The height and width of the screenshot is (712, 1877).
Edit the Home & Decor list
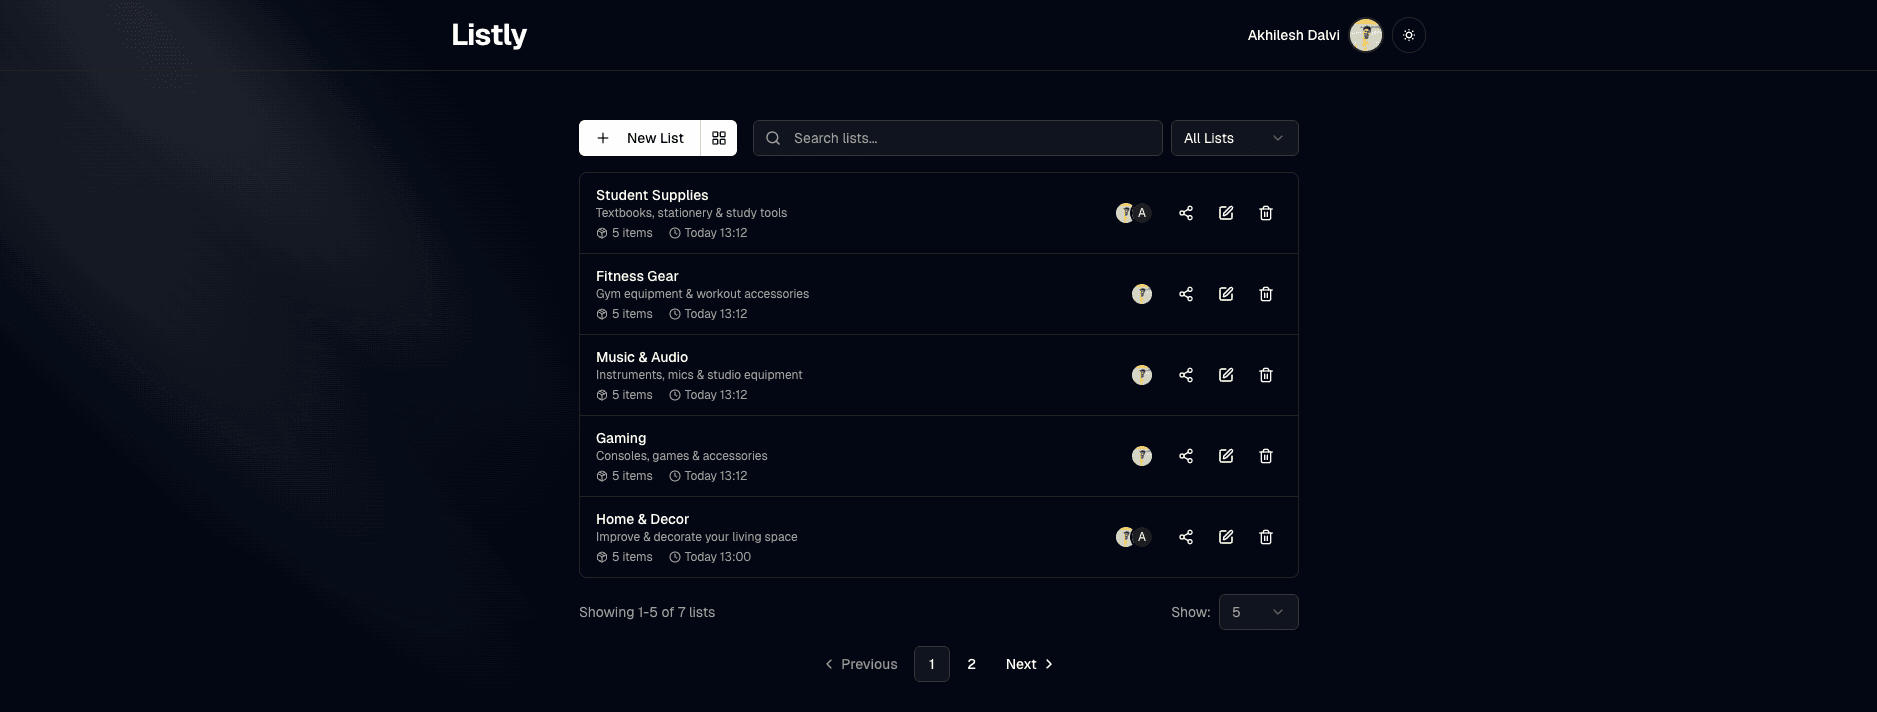1225,536
